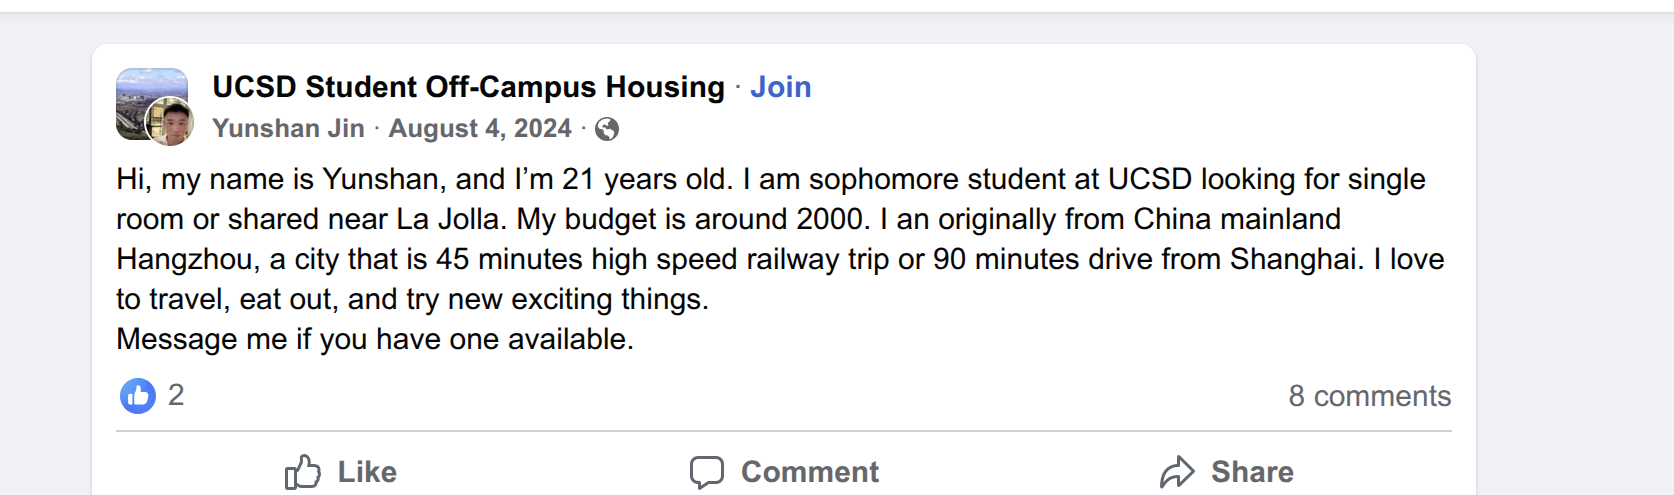Open the UCSD Student Off-Campus Housing group

(x=468, y=87)
